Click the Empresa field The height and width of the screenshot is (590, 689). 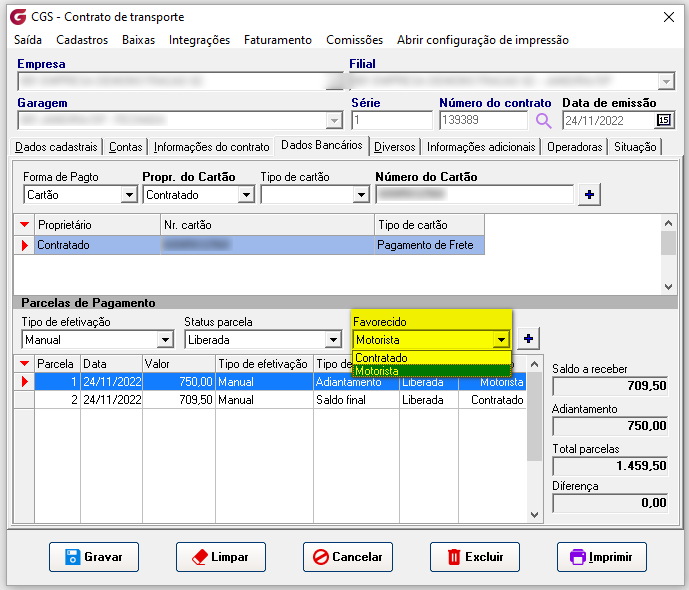pyautogui.click(x=180, y=81)
